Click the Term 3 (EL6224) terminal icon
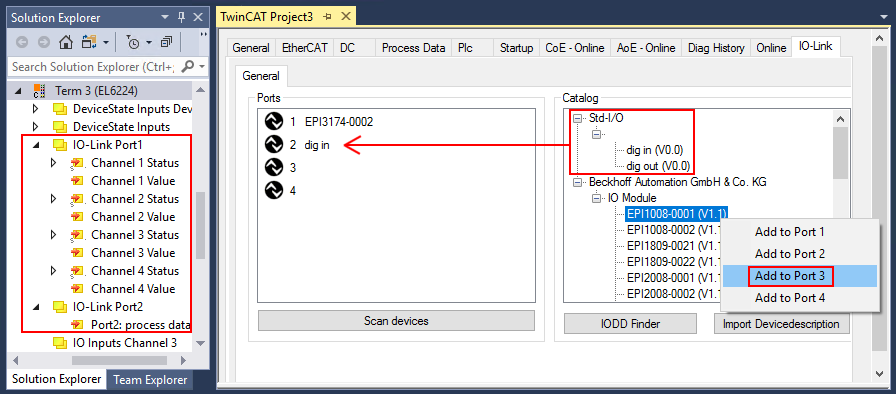Screen dimensions: 896x394 click(x=39, y=91)
